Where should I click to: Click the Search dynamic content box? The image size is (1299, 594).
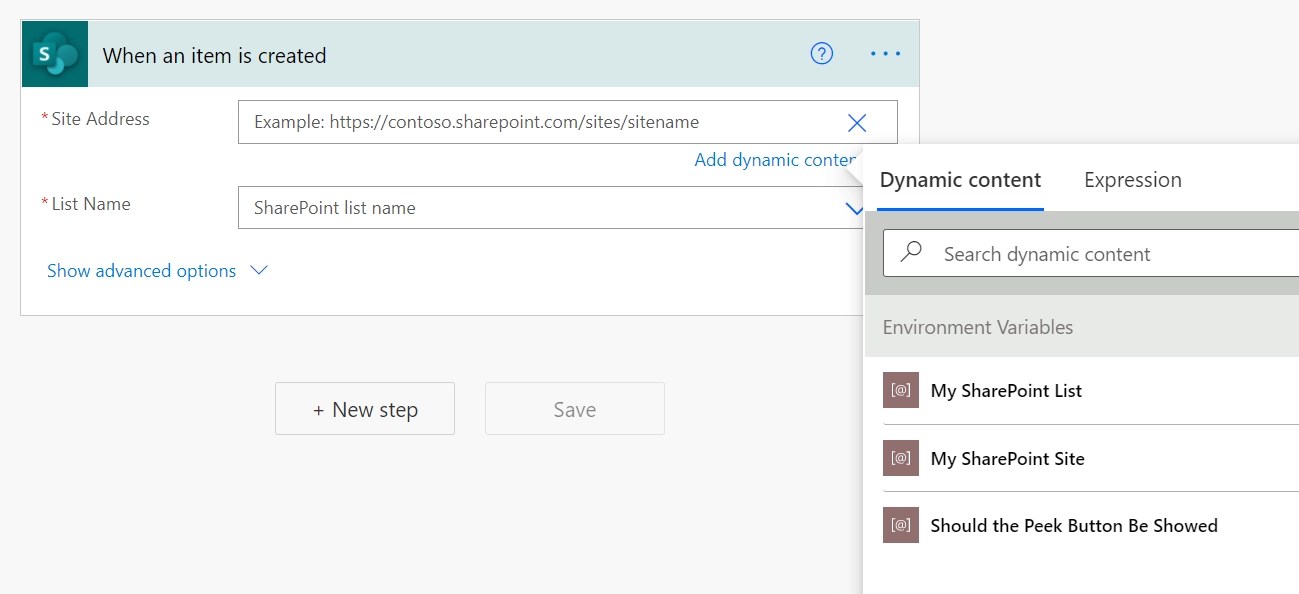point(1091,254)
